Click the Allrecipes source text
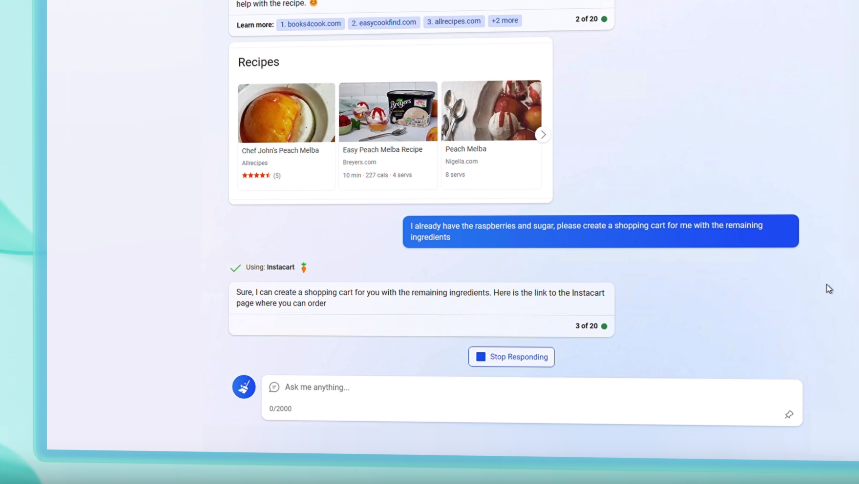859x484 pixels. coord(255,163)
